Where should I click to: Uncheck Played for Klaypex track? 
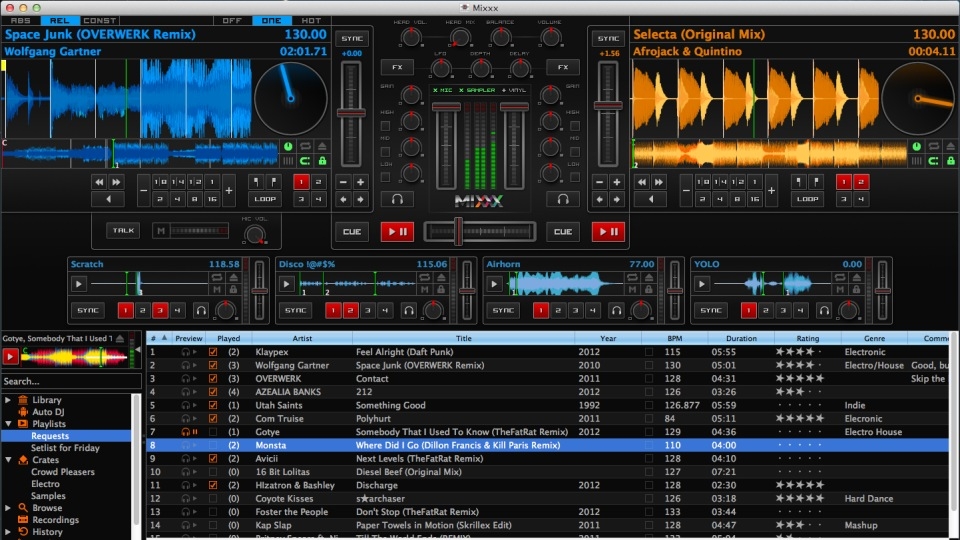tap(212, 352)
